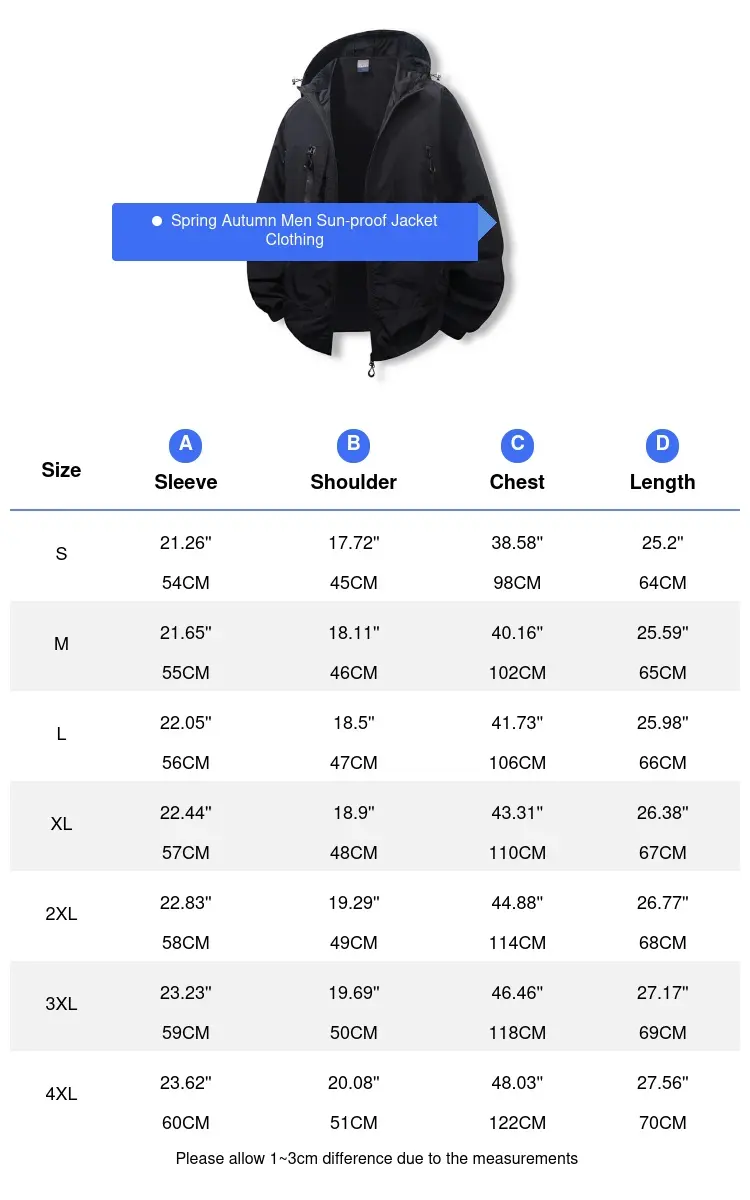Viewport: 750px width, 1200px height.
Task: Click the arrow tip of the blue banner
Action: click(x=488, y=223)
